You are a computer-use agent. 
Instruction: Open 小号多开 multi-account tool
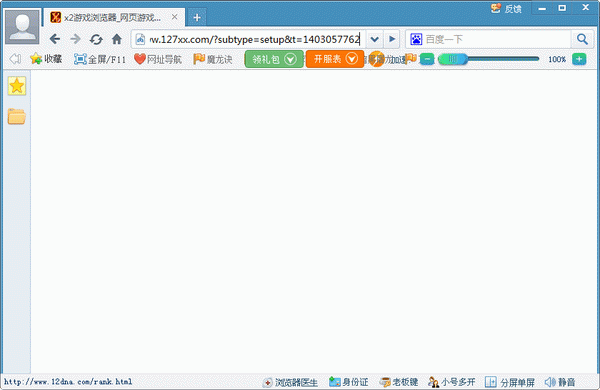coord(452,382)
